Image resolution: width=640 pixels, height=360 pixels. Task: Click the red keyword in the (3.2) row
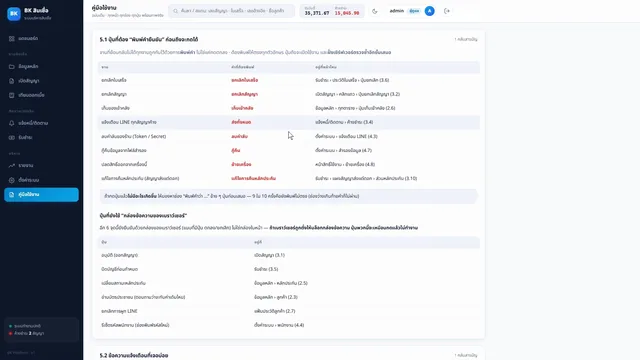244,94
